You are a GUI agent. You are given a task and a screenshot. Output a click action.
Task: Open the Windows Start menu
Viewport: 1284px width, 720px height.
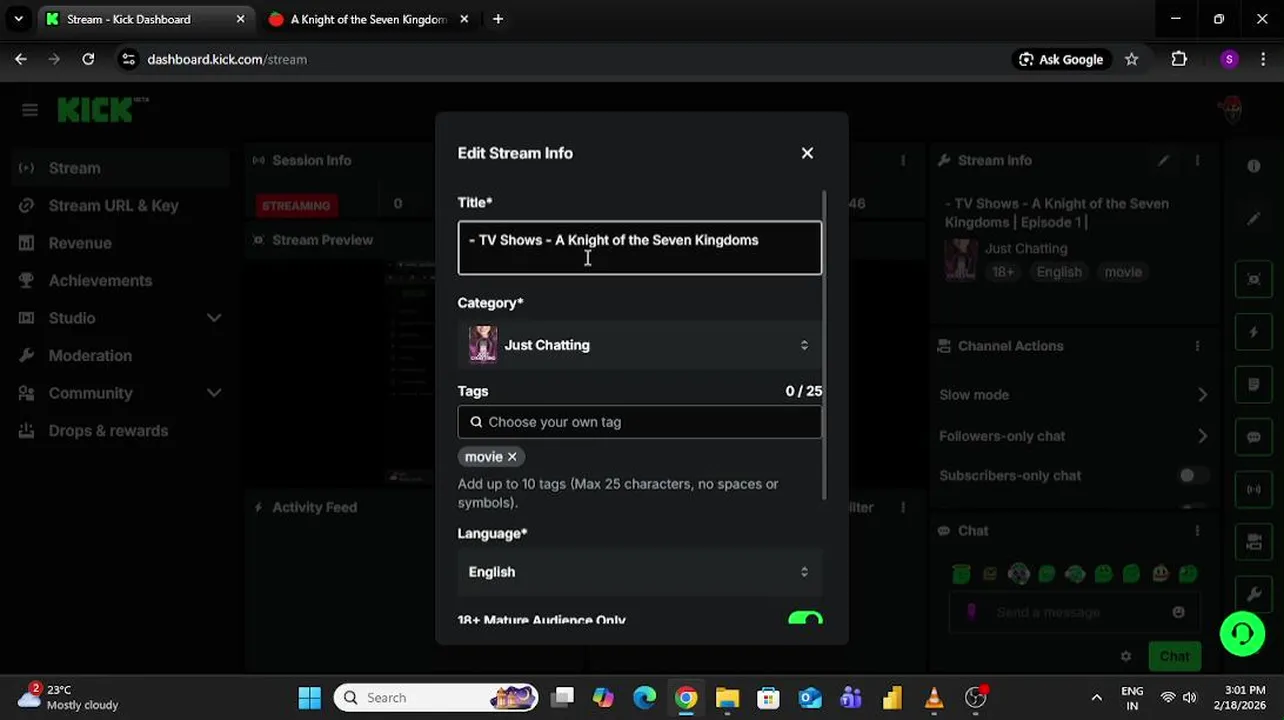coord(310,698)
